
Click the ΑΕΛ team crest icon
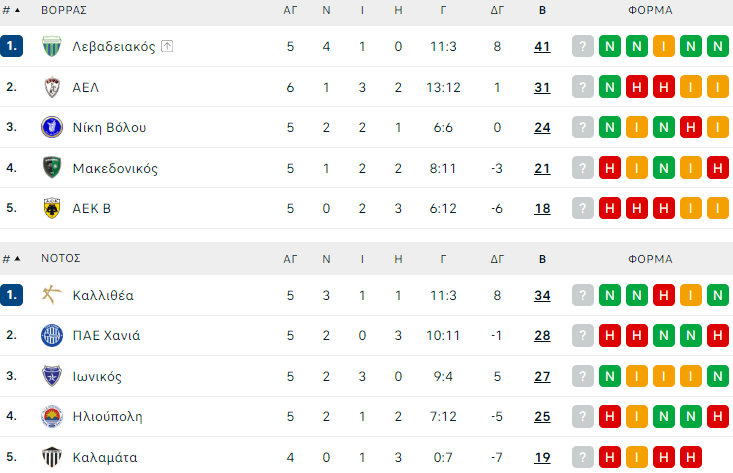click(52, 87)
